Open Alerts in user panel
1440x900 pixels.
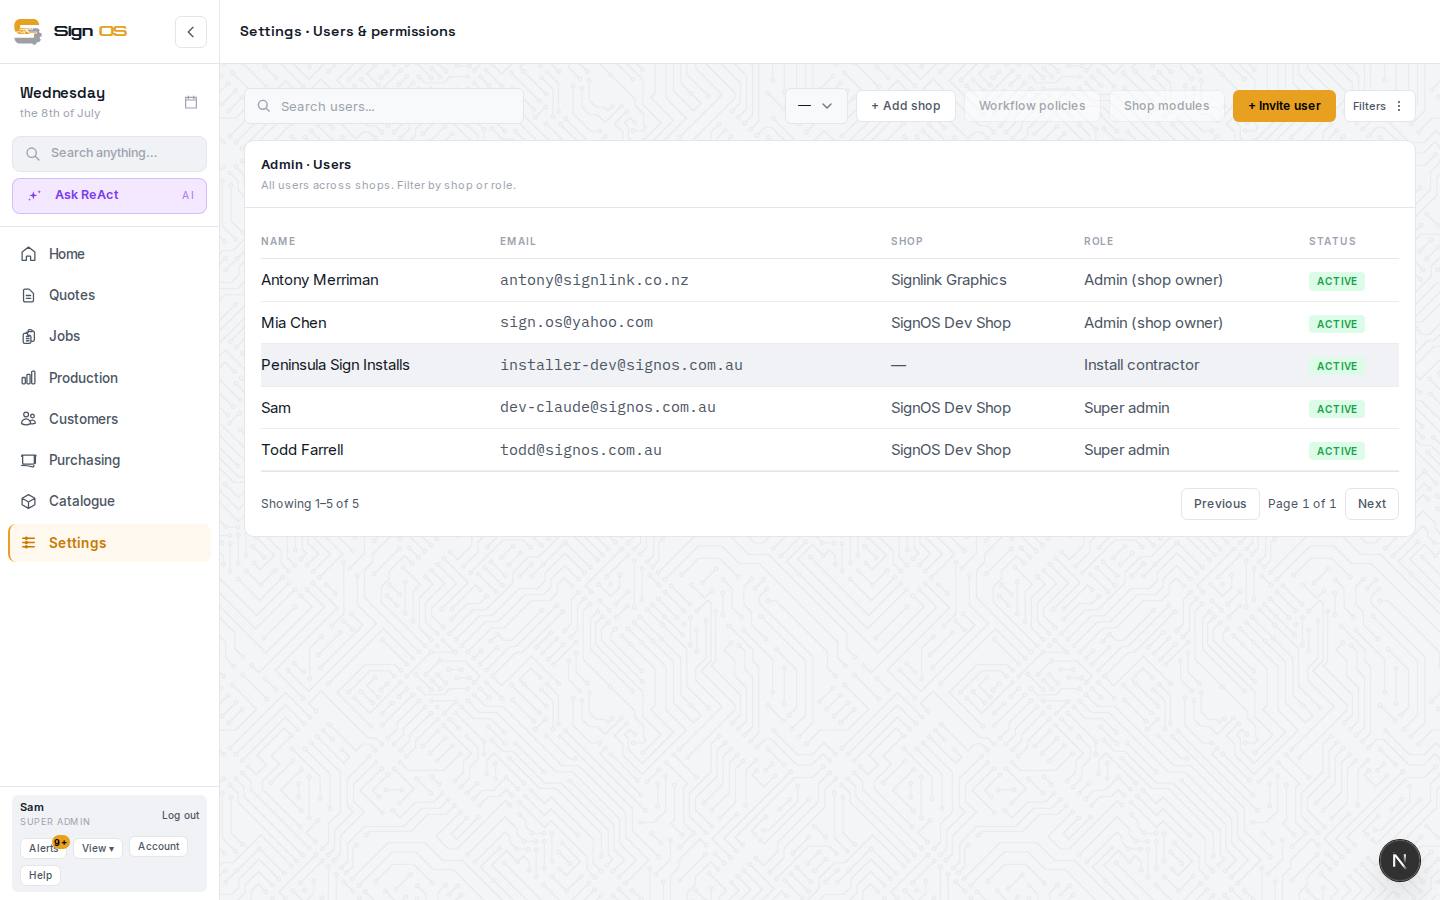click(43, 848)
